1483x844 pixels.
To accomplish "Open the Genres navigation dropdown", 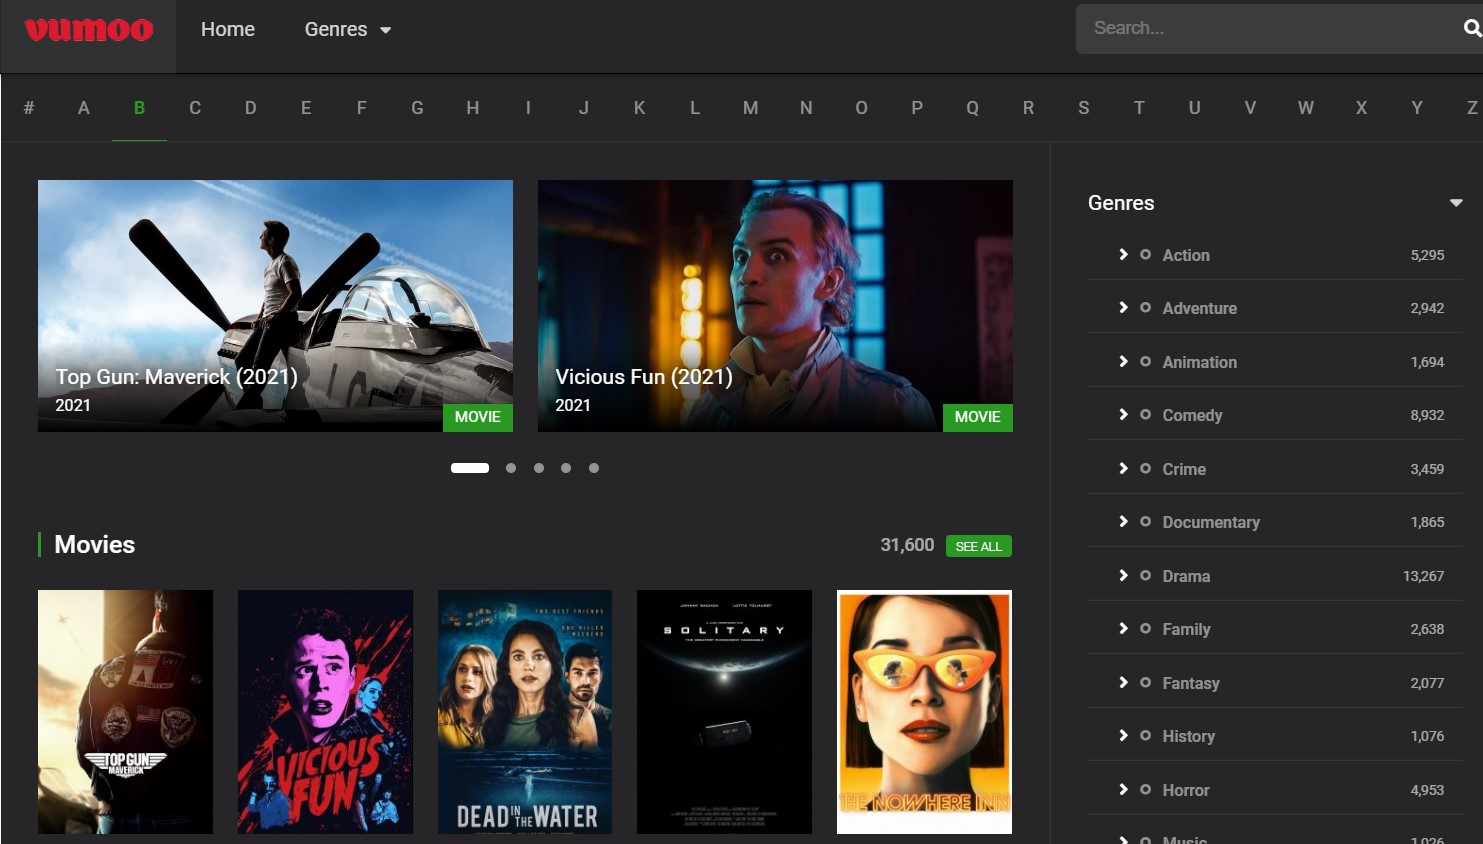I will 348,30.
